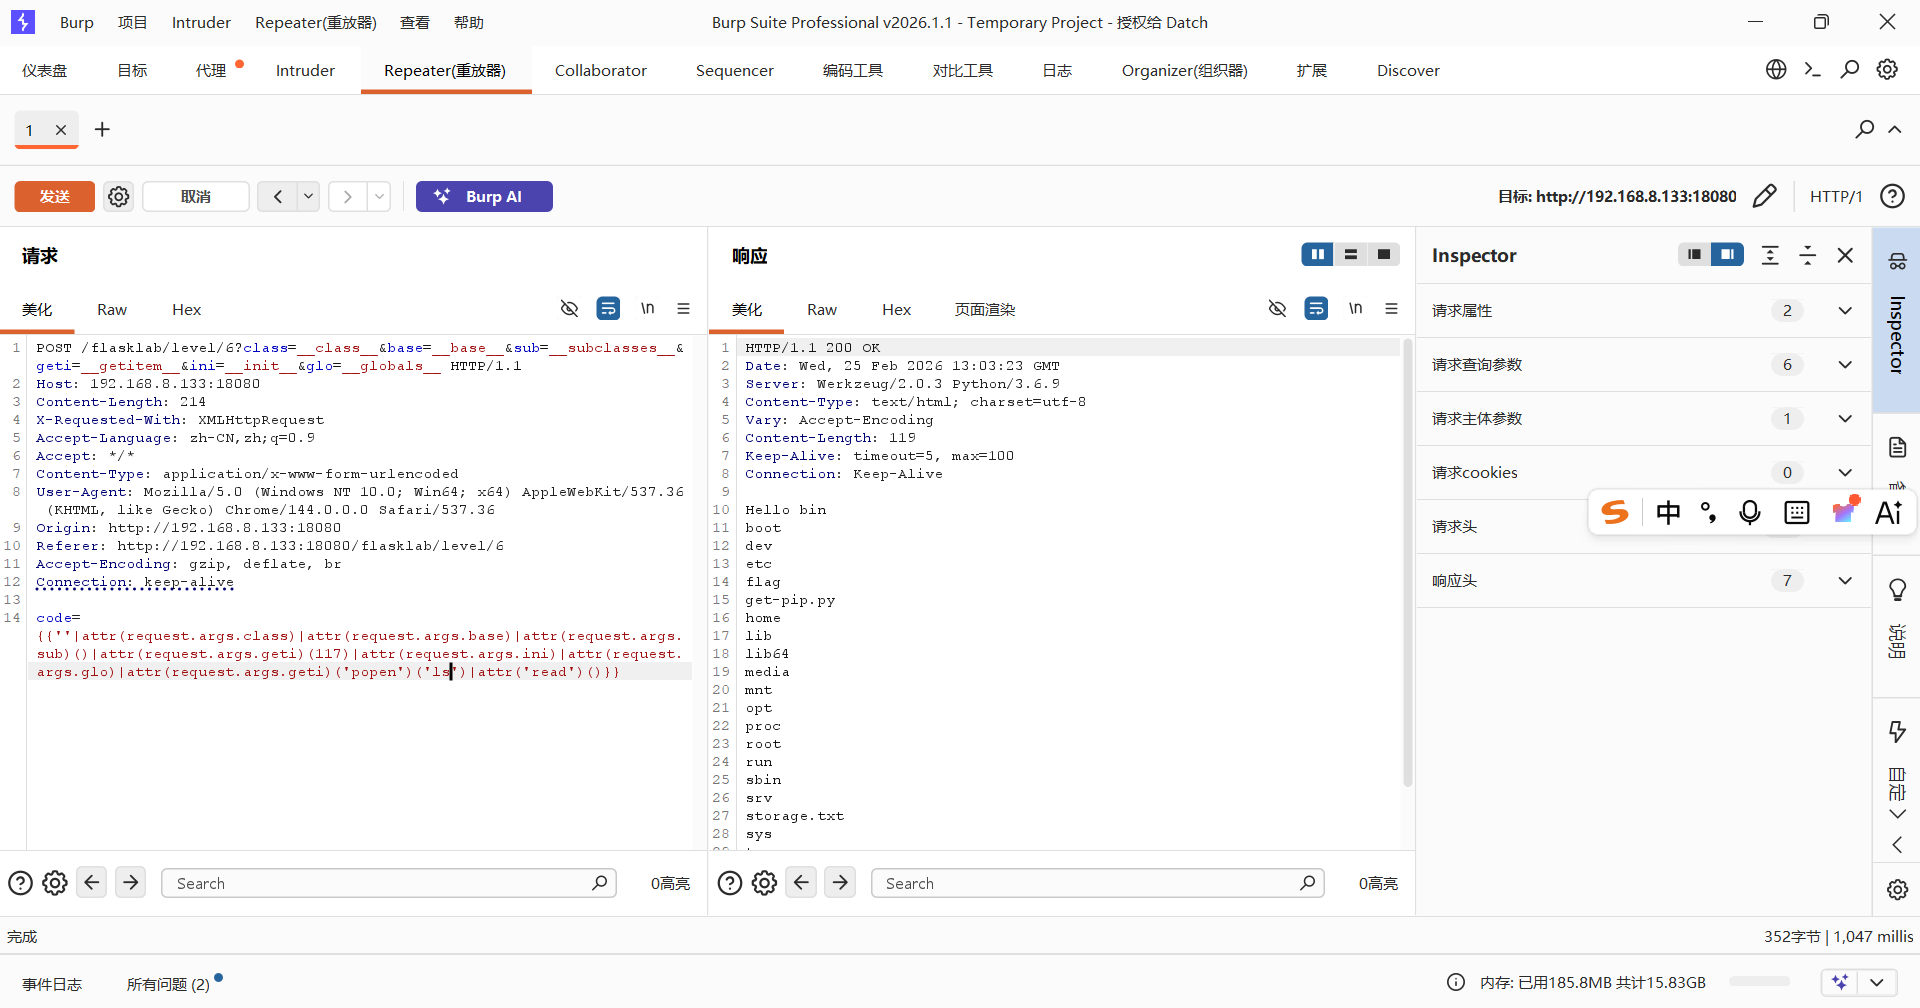Search Repeater tabs with magnifier icon
Viewport: 1920px width, 1008px height.
click(1864, 130)
